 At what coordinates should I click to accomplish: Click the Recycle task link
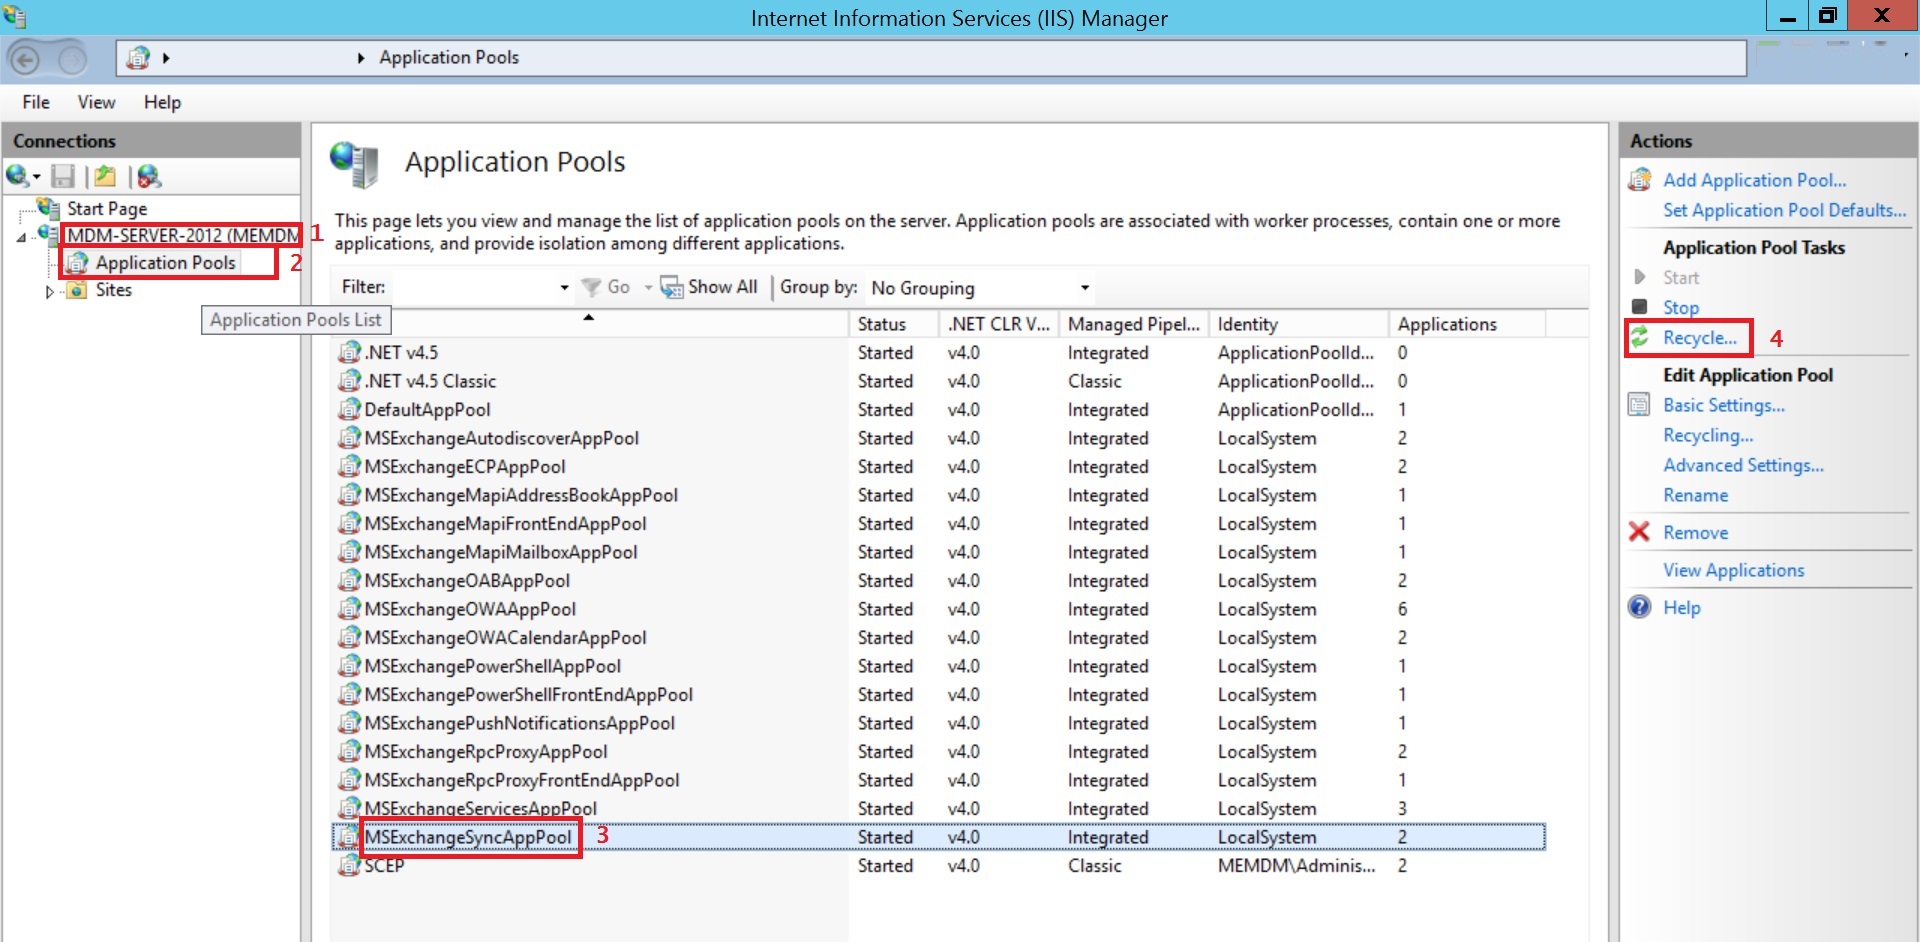point(1700,337)
